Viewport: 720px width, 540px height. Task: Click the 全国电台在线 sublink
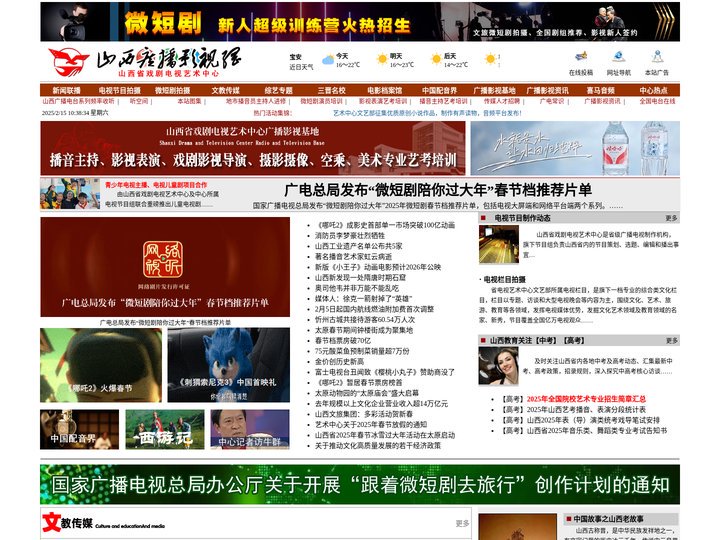click(x=657, y=101)
